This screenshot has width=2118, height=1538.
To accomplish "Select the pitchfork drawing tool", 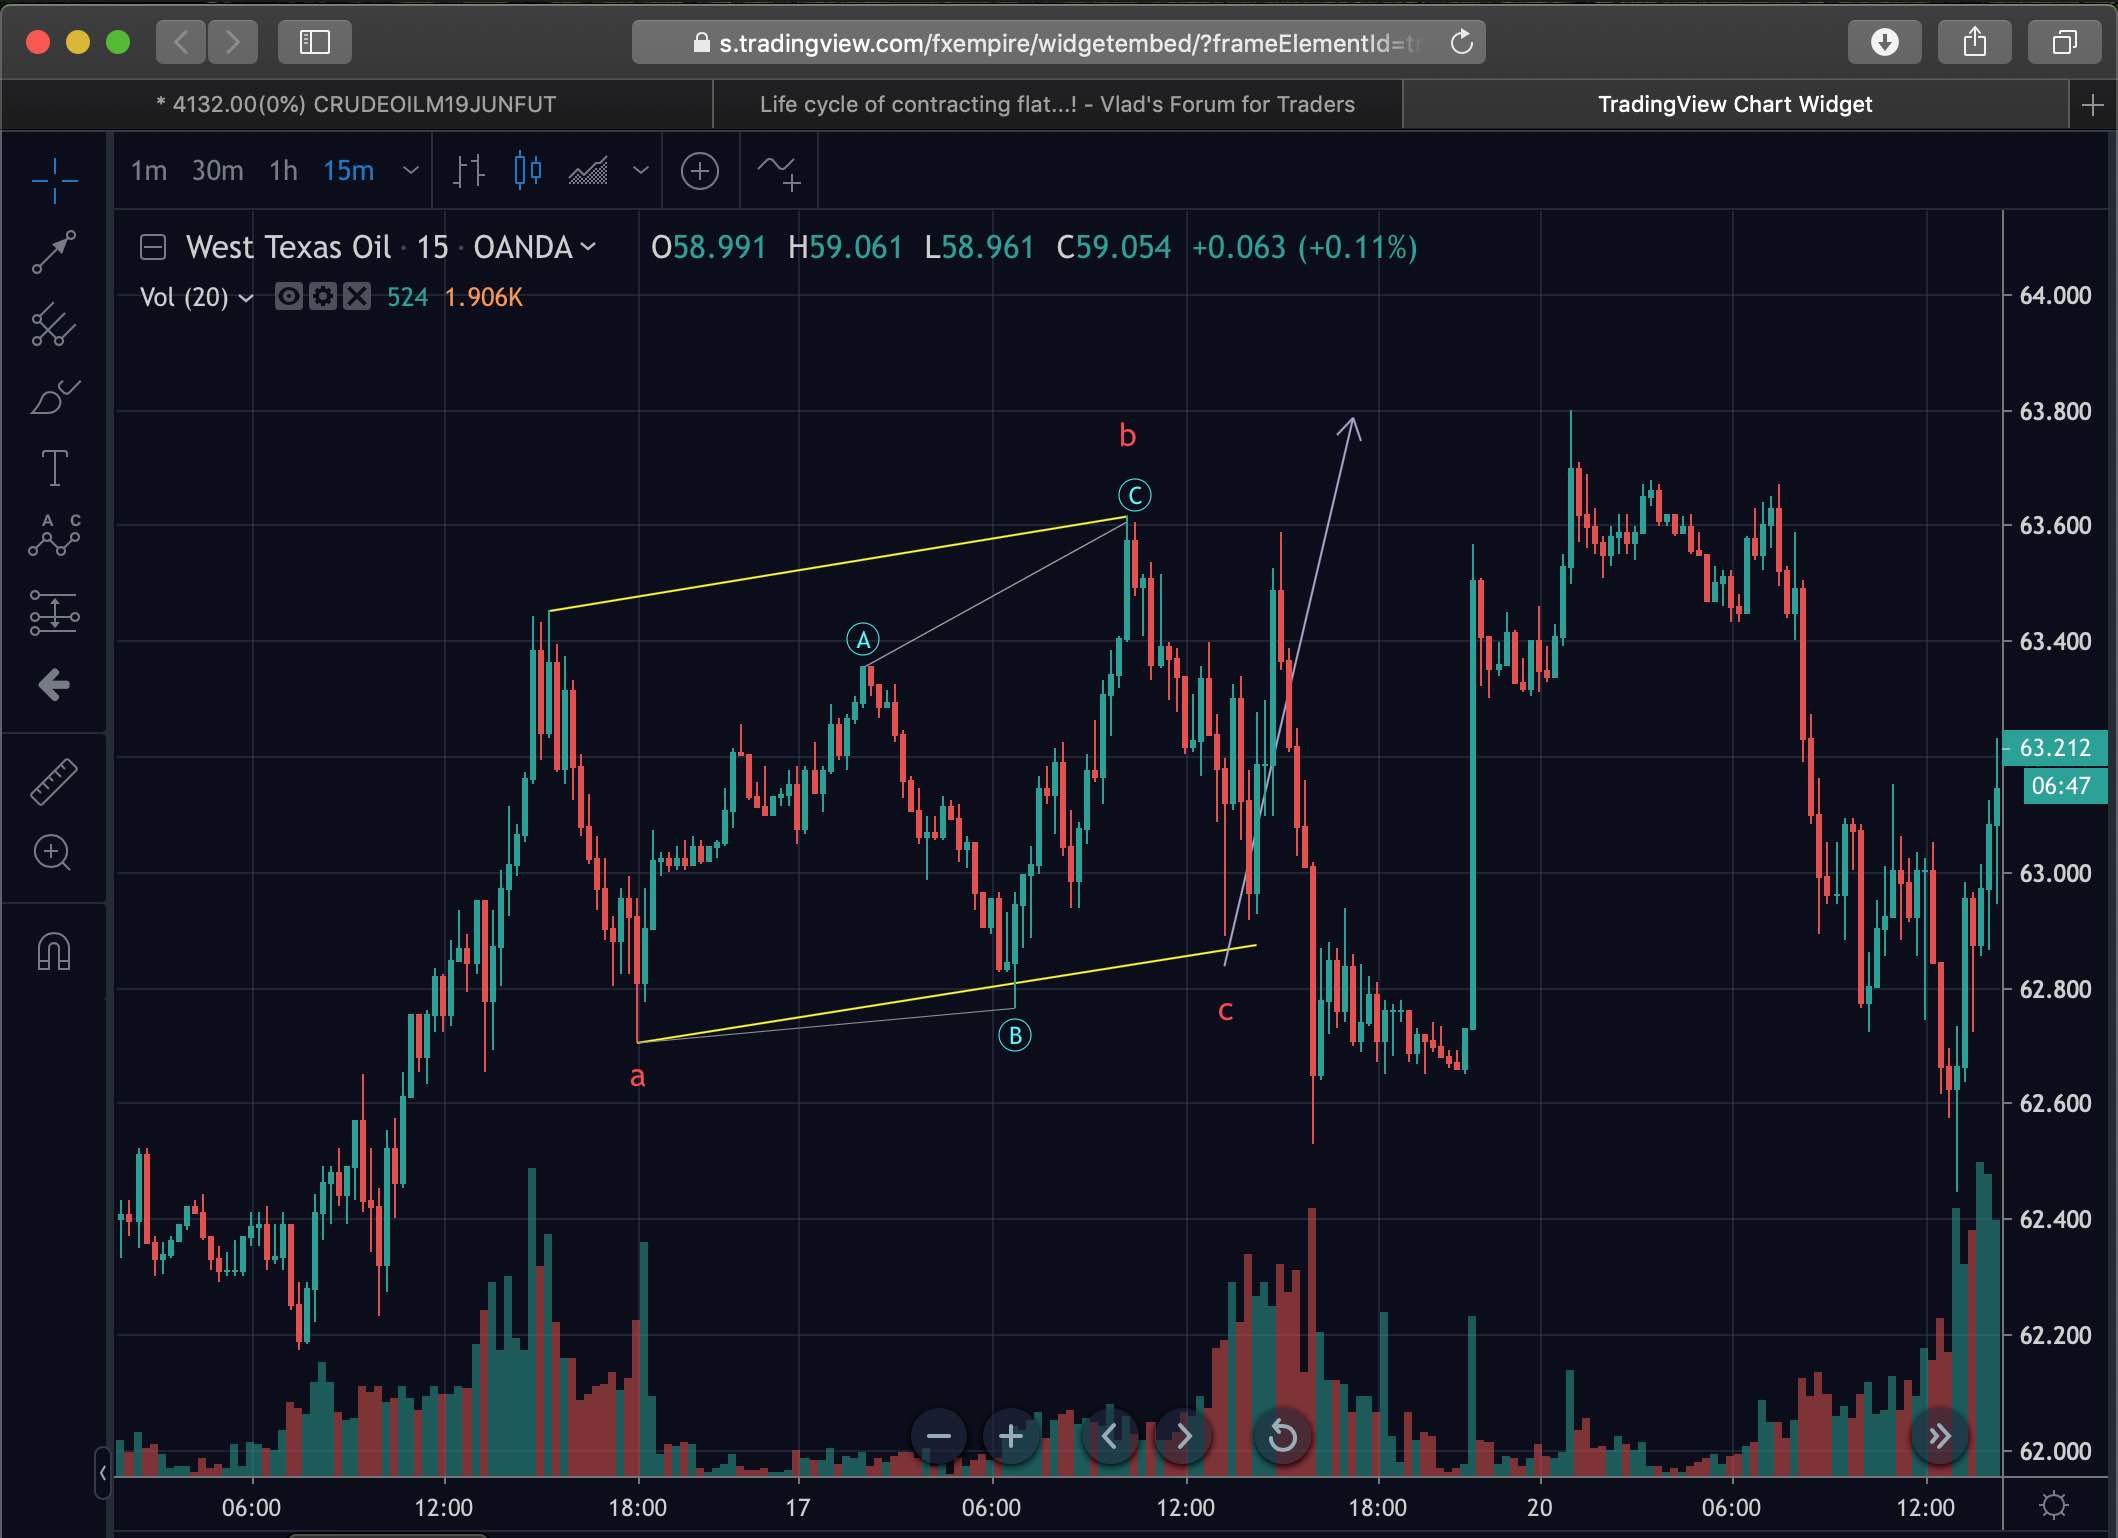I will pos(53,325).
